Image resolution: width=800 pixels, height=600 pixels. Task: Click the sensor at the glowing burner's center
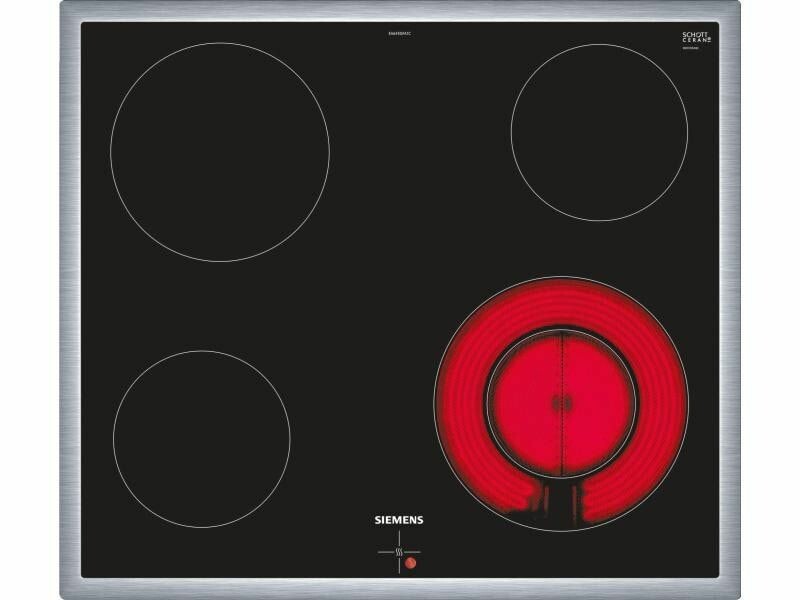[559, 402]
